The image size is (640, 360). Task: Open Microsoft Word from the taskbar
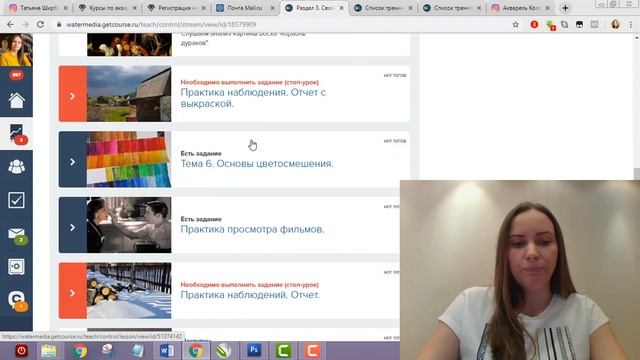[x=167, y=351]
